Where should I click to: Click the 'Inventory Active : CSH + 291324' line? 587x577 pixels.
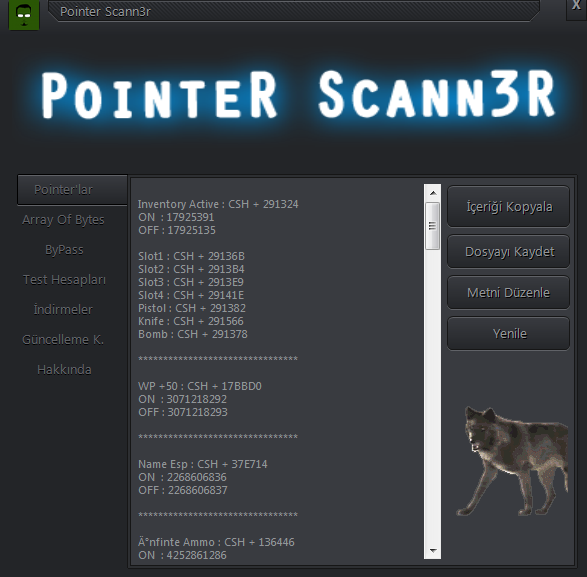pos(218,204)
